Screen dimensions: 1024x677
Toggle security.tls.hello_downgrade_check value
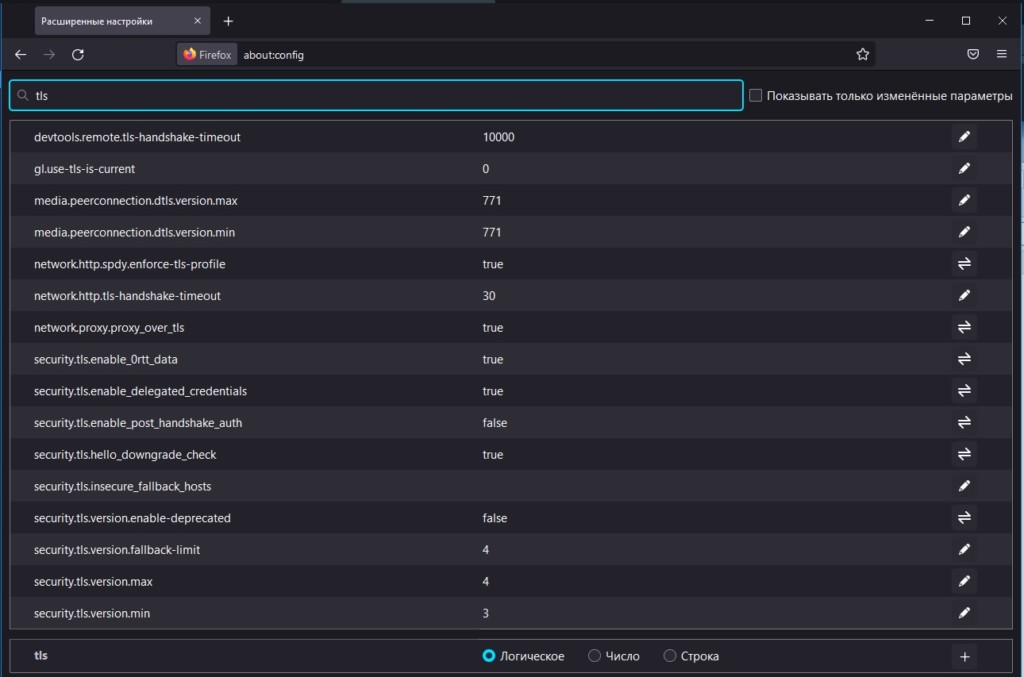pos(964,454)
